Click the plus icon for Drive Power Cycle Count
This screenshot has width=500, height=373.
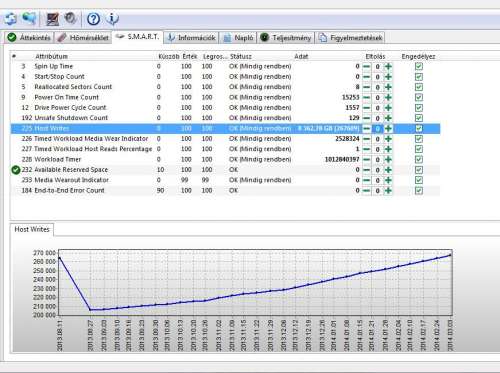tap(388, 108)
